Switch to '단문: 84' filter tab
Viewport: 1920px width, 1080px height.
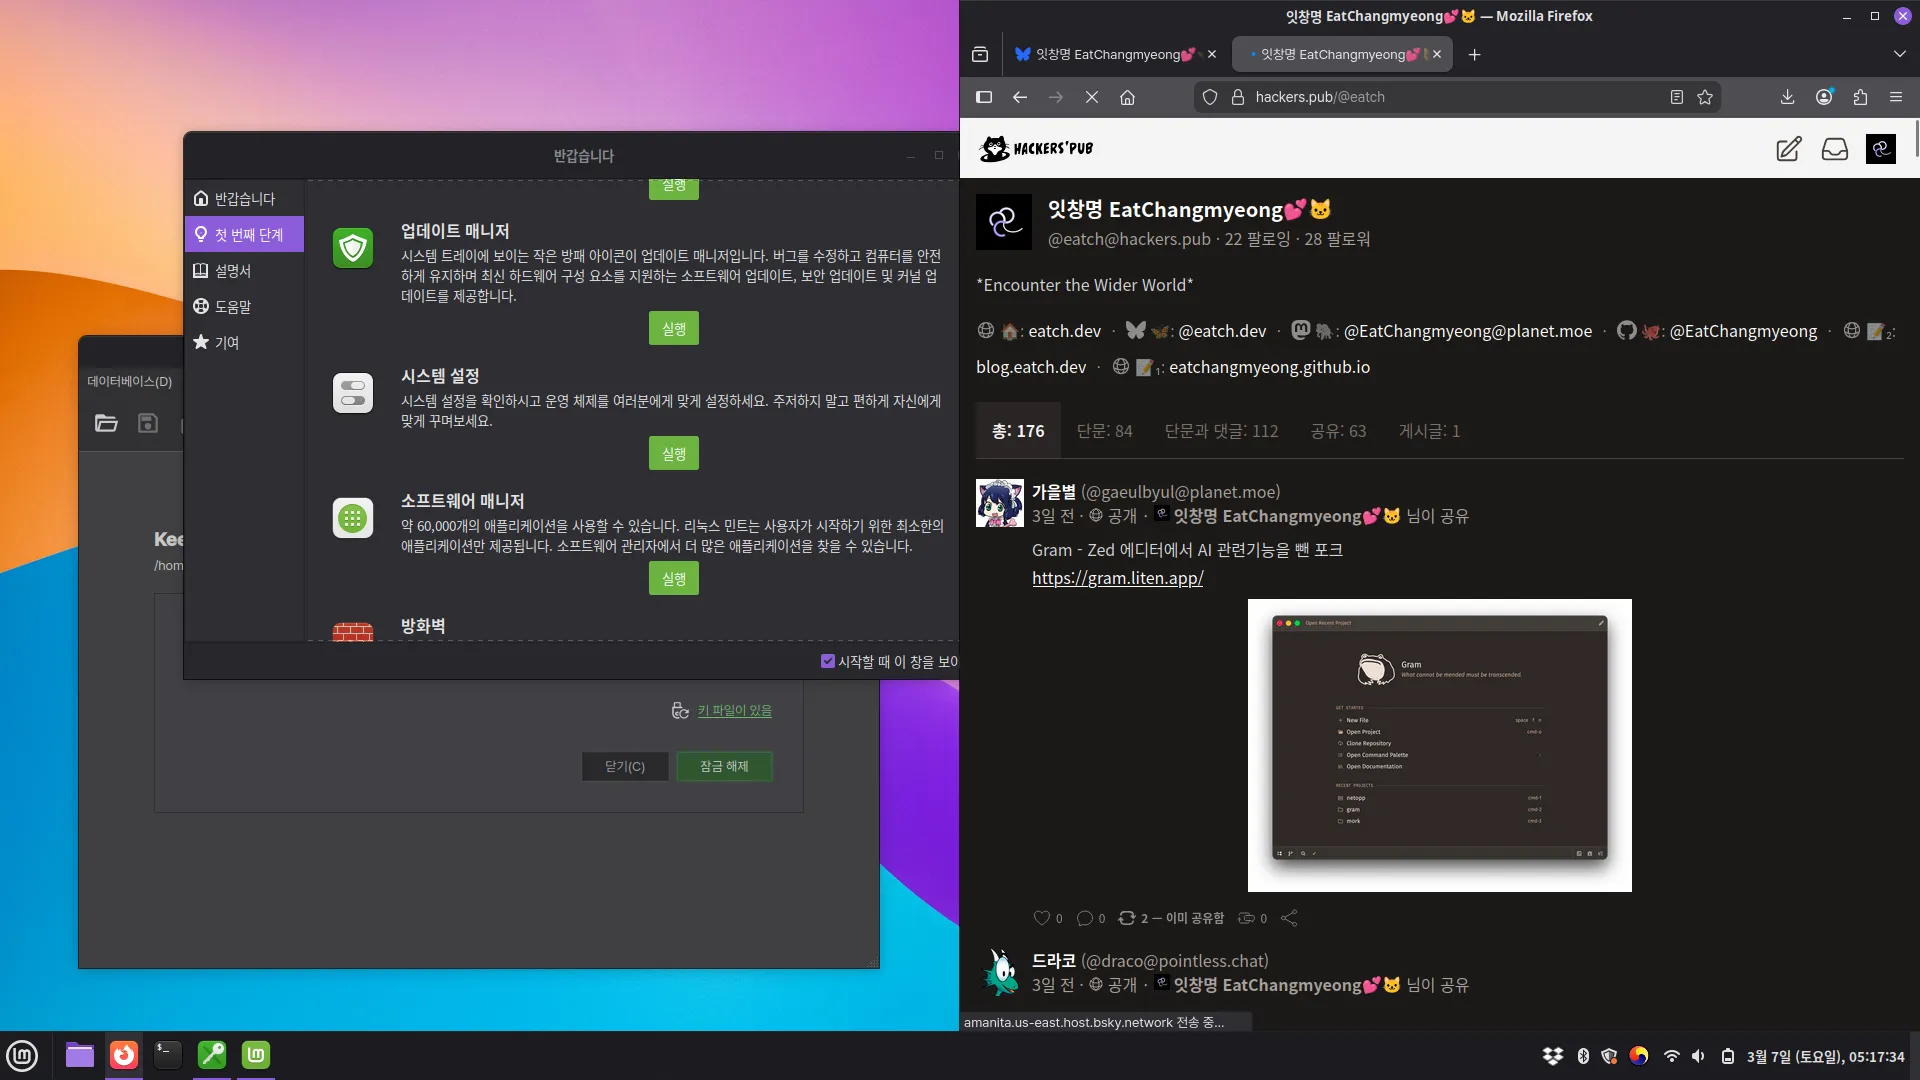(1104, 431)
